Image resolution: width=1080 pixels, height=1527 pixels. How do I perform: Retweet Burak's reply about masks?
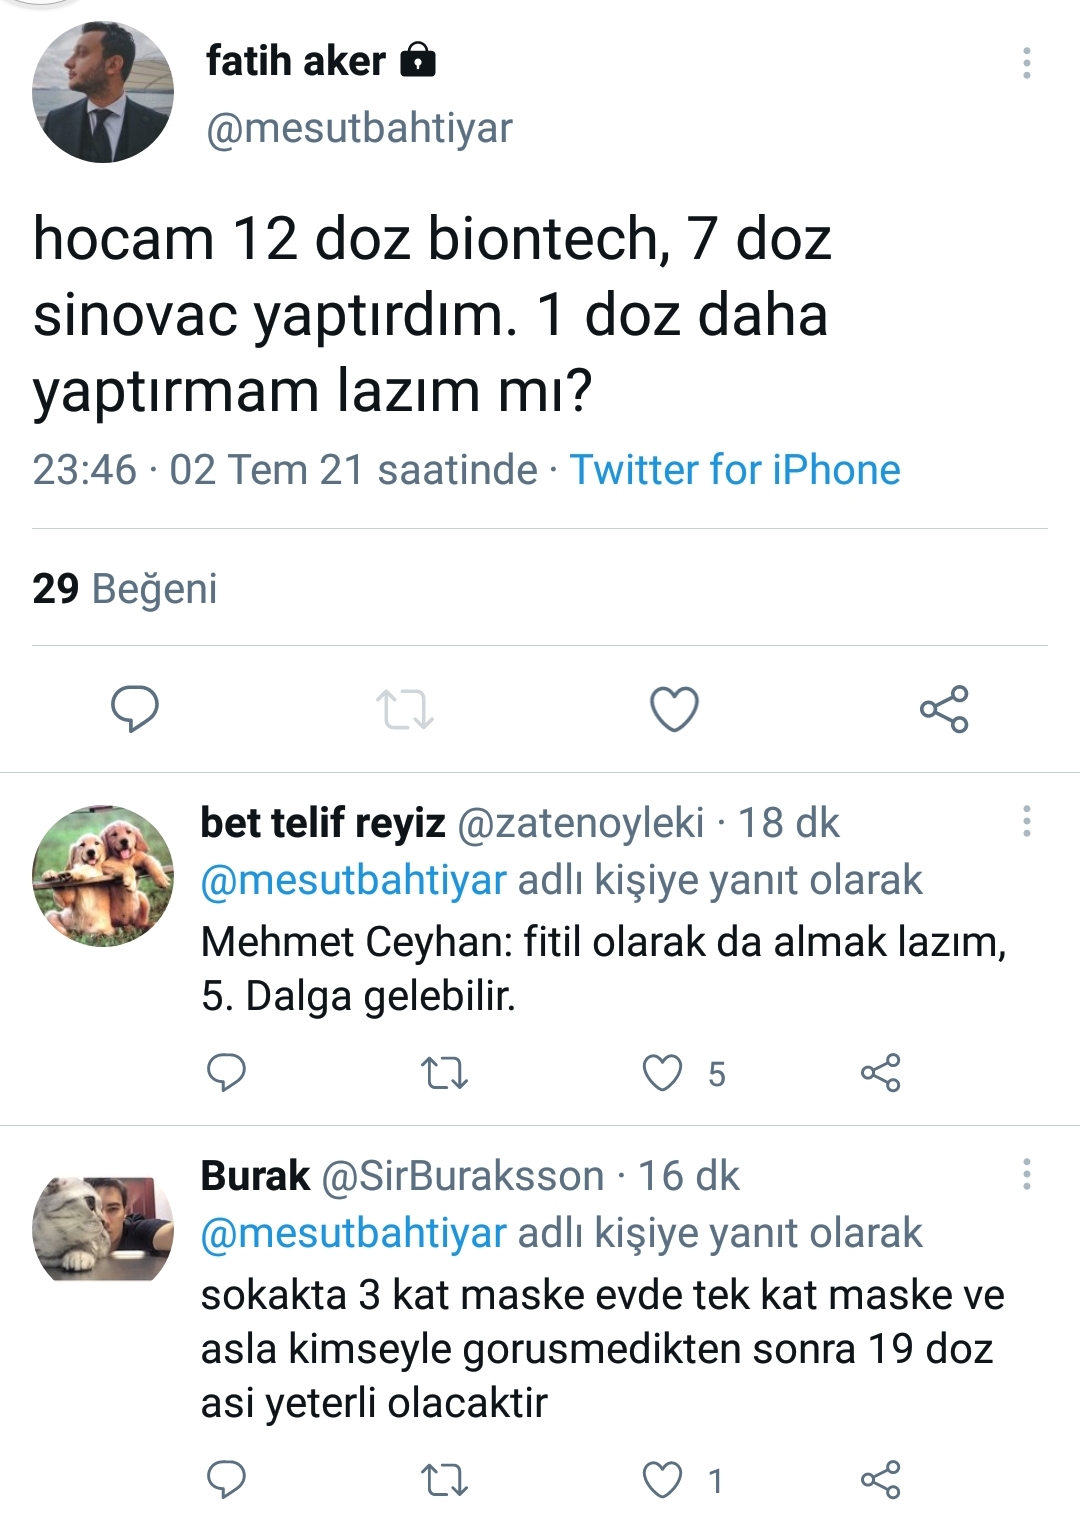pyautogui.click(x=444, y=1480)
